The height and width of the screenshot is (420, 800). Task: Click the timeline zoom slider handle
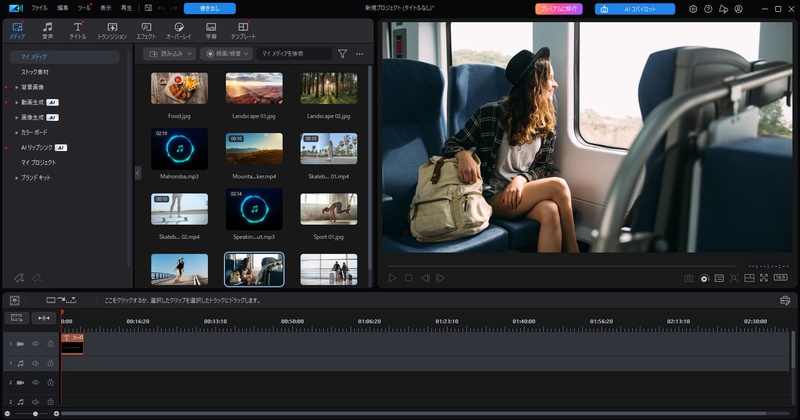35,413
